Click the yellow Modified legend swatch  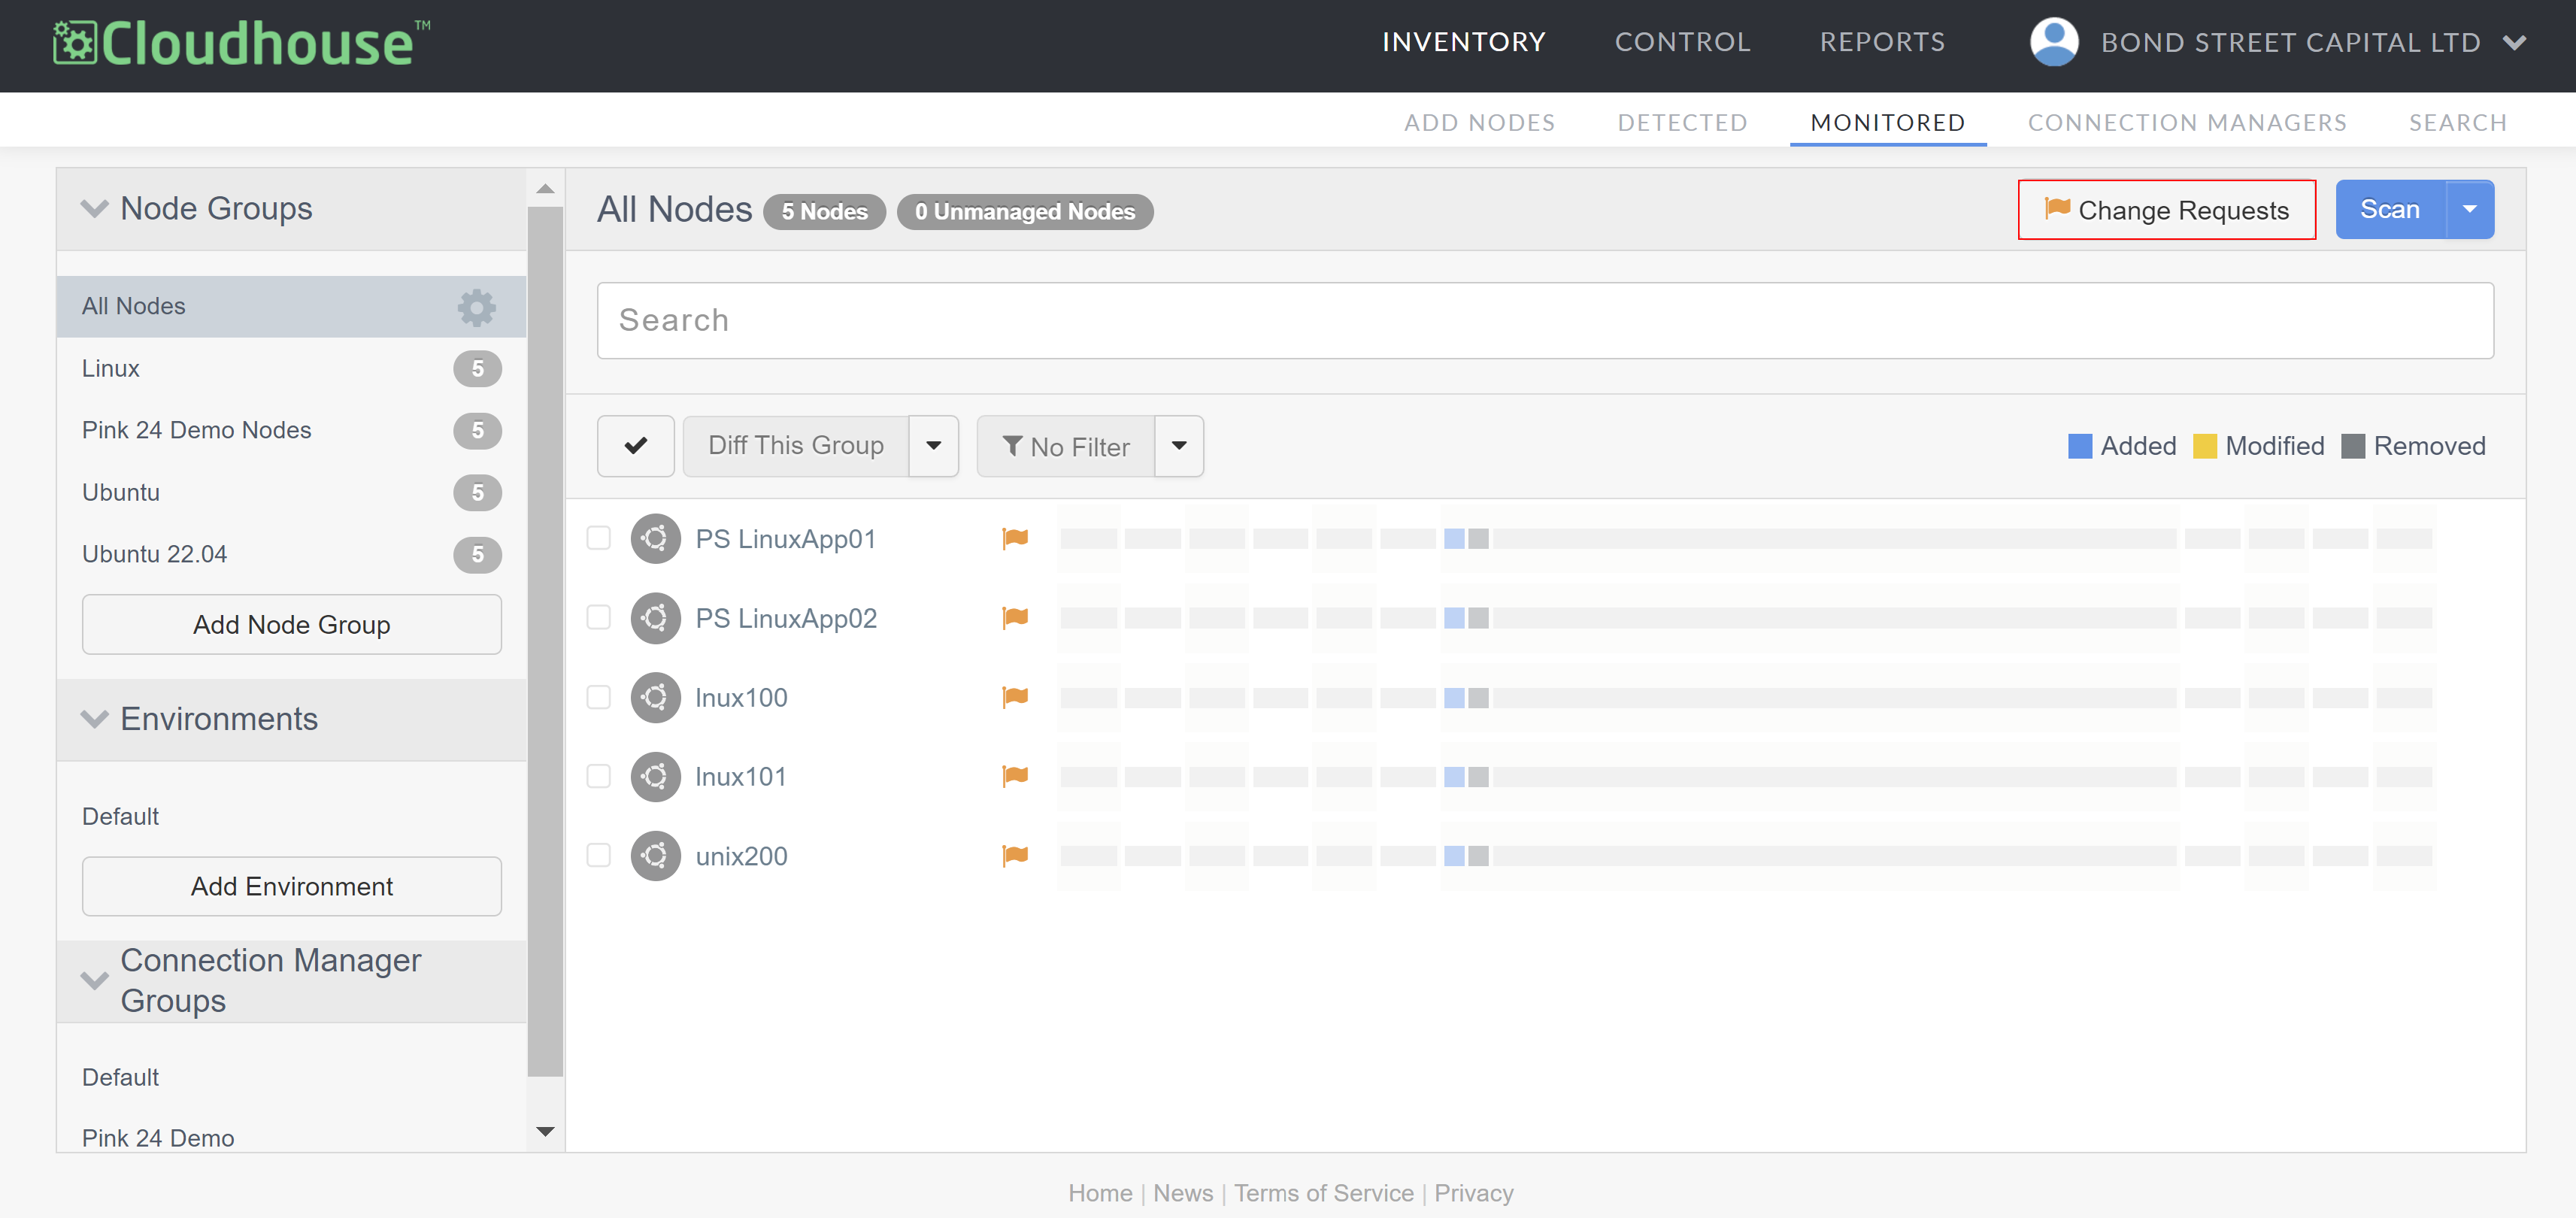coord(2205,446)
